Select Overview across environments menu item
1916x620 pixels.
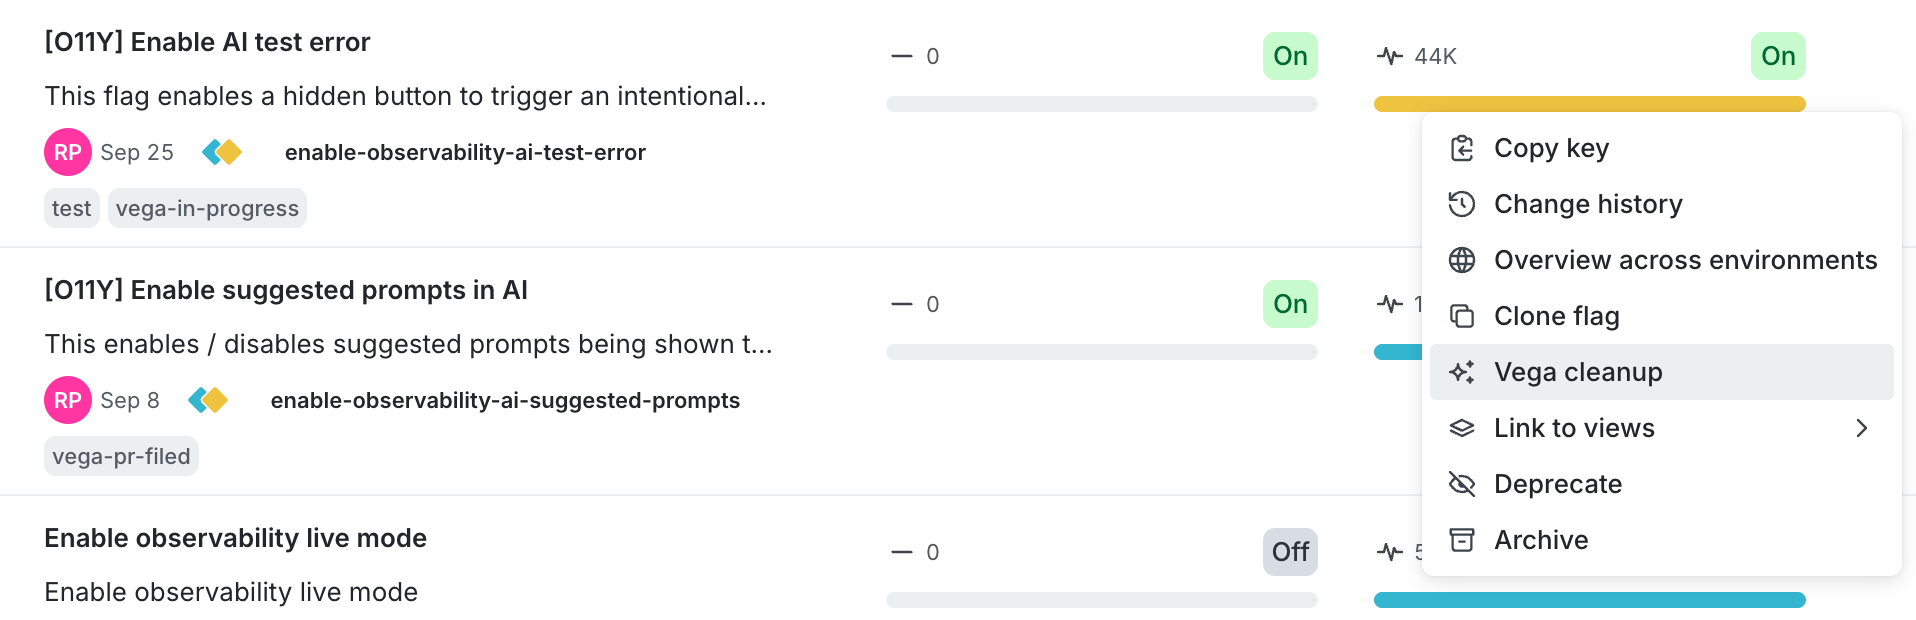click(1685, 260)
